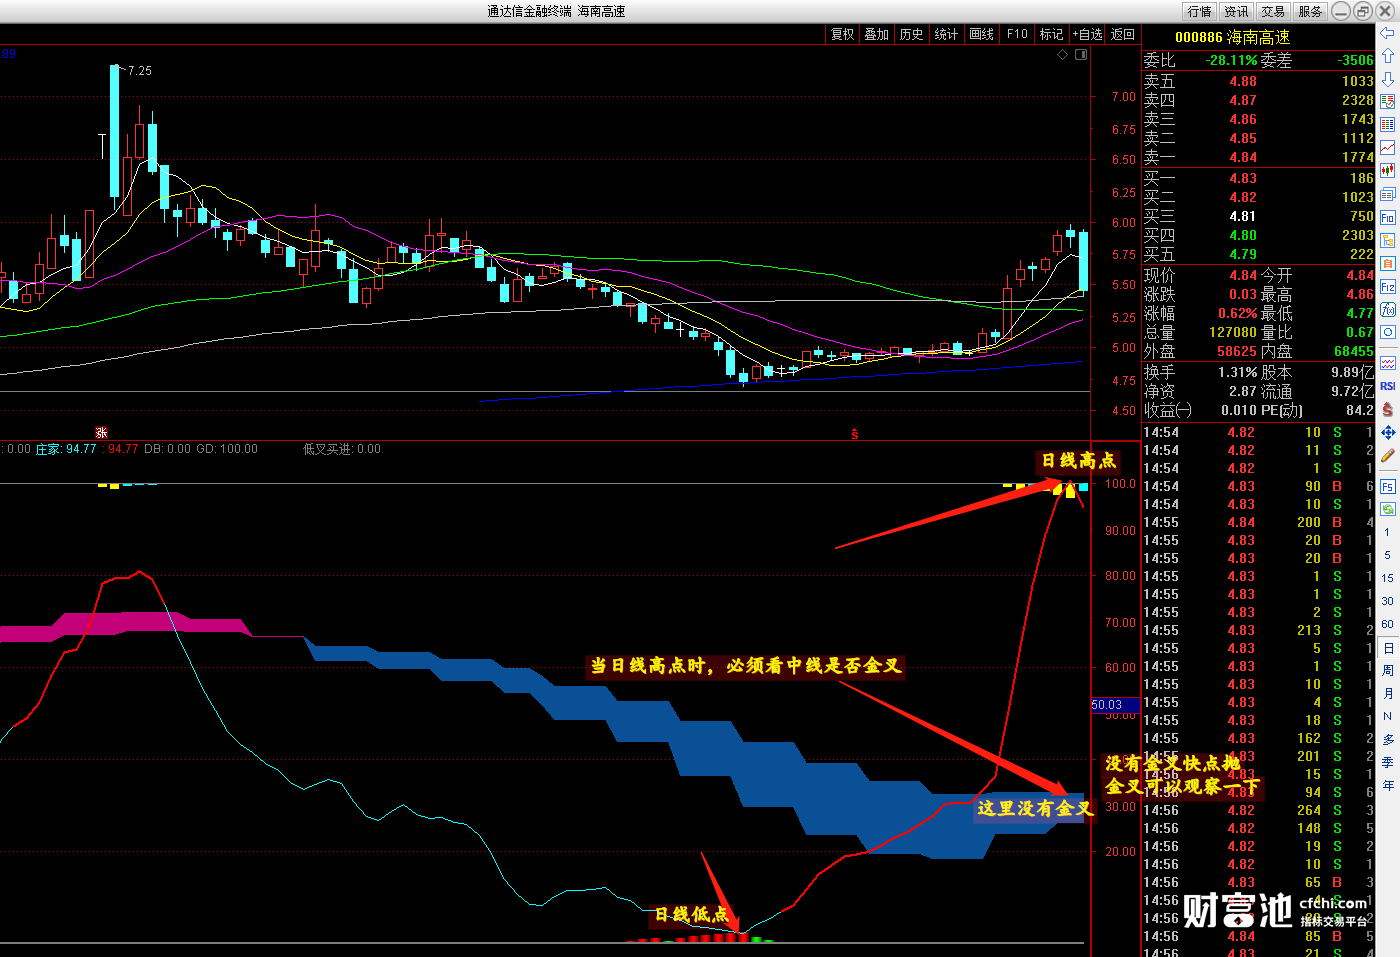Screen dimensions: 1400x957
Task: Click the 复权 toolbar button
Action: (x=843, y=34)
